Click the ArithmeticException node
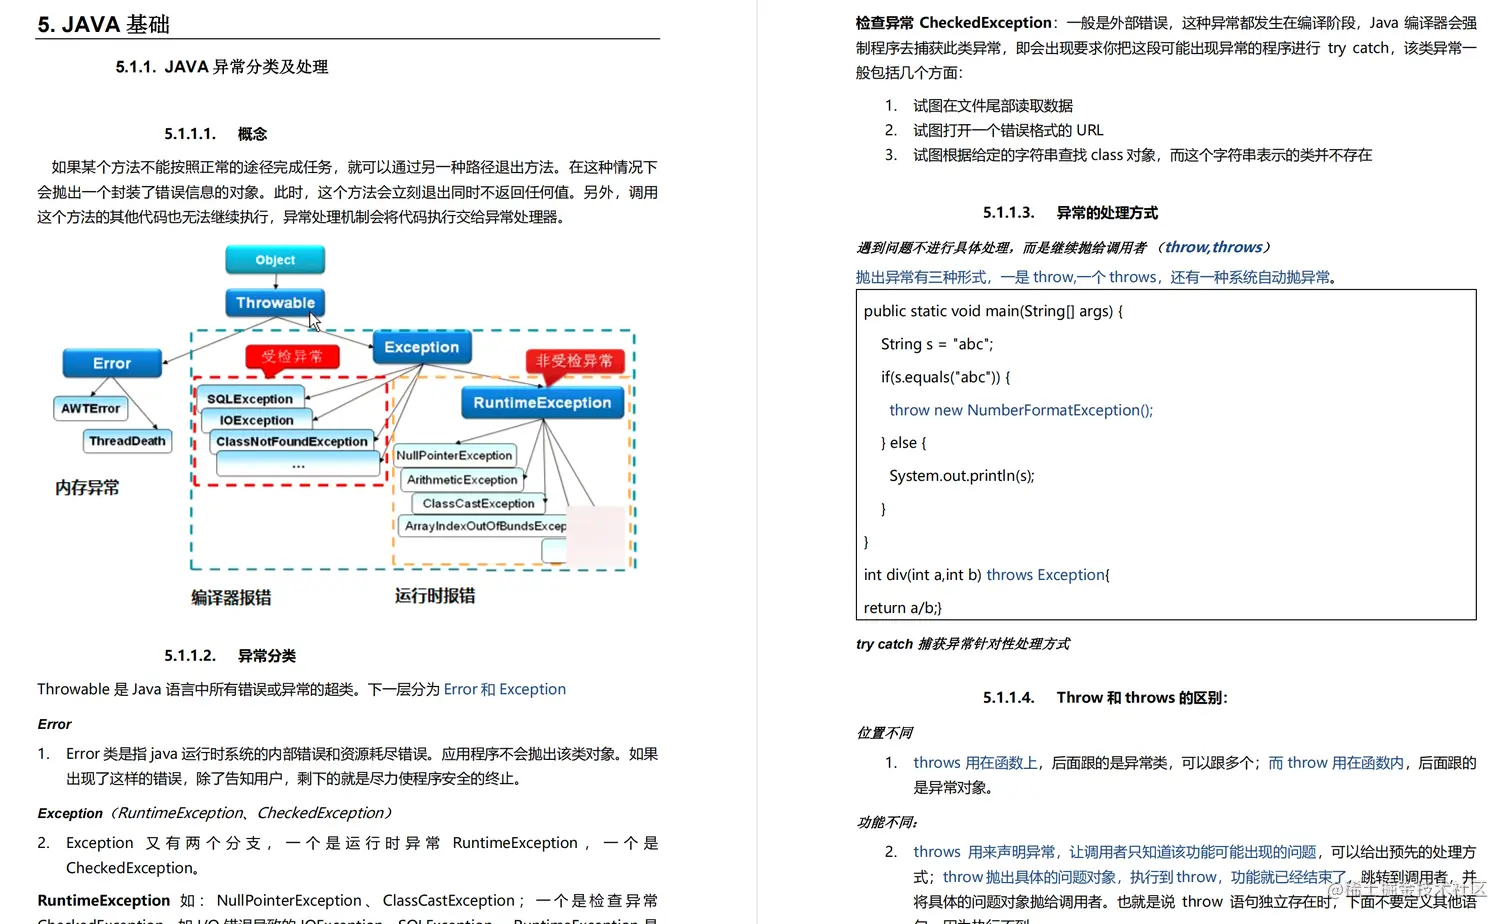Image resolution: width=1512 pixels, height=924 pixels. coord(462,480)
